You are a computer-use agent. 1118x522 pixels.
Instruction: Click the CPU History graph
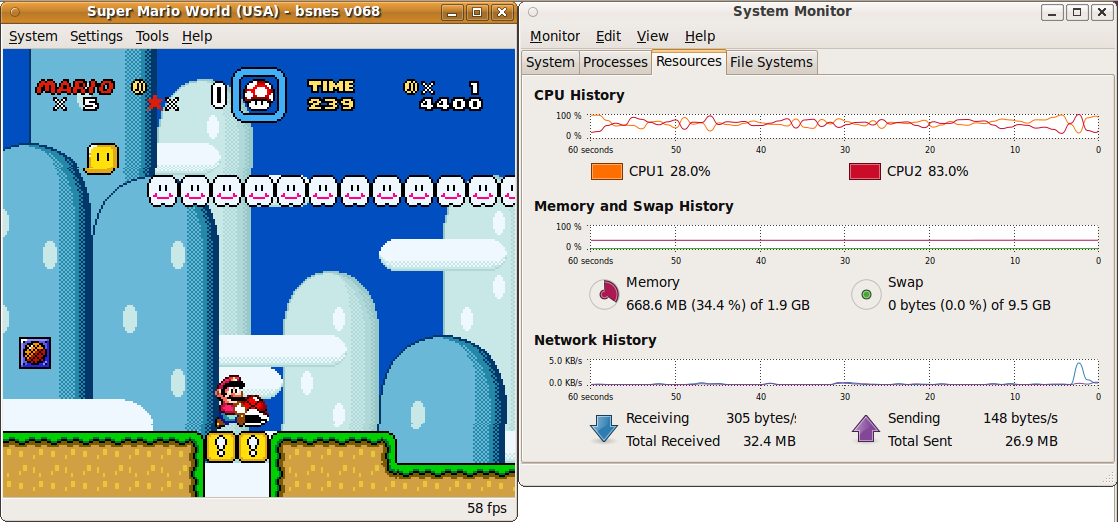tap(844, 126)
